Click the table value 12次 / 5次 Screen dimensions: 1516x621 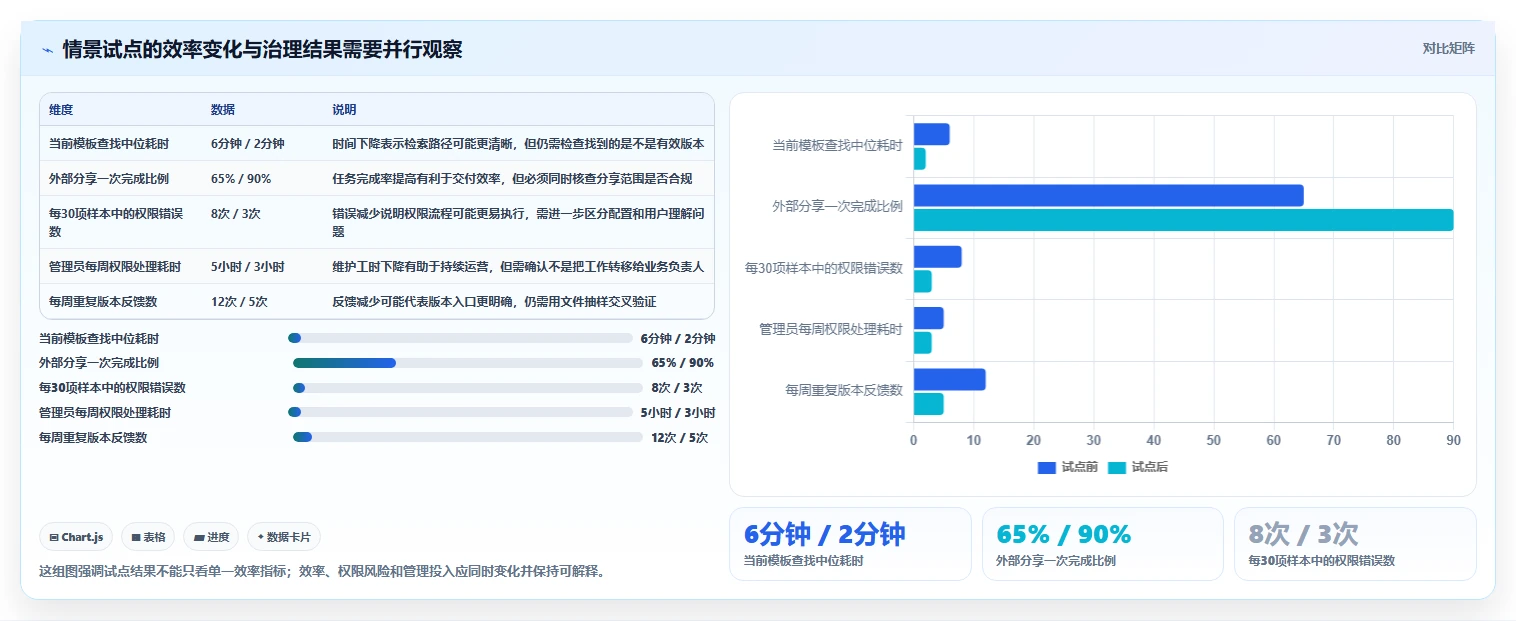239,301
